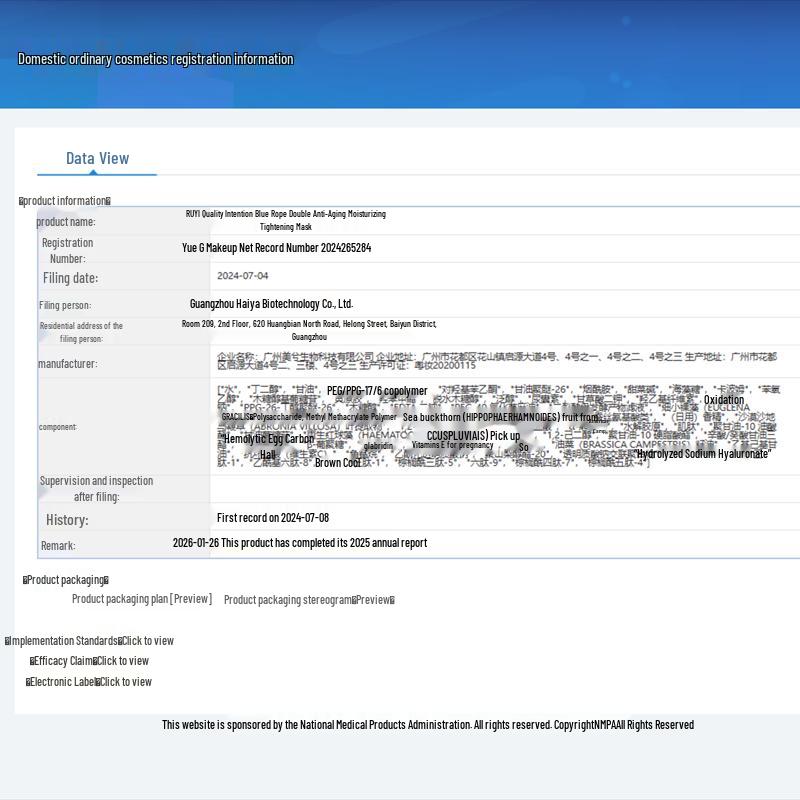The image size is (800, 800).
Task: Click the 'Supervision and inspection after filing' label
Action: pyautogui.click(x=96, y=489)
